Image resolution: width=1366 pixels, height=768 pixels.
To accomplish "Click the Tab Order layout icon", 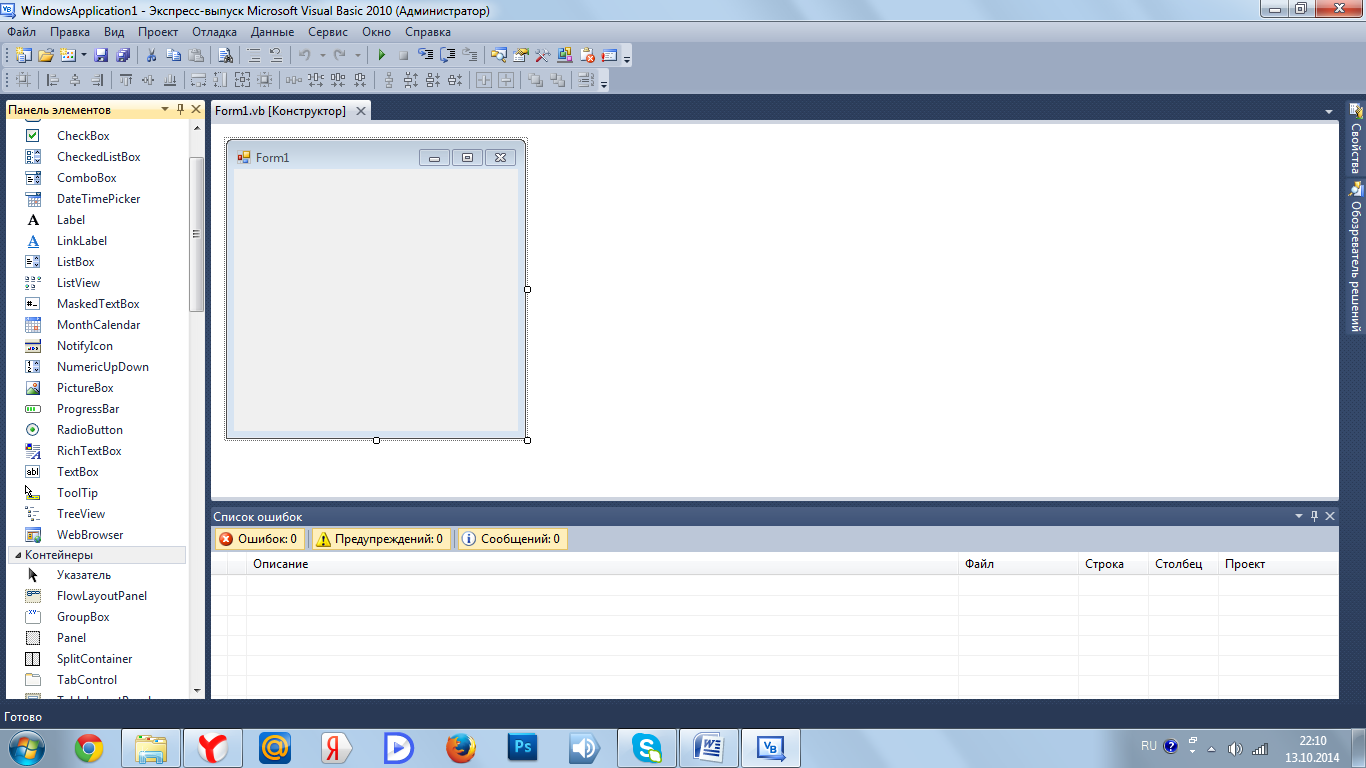I will point(585,80).
